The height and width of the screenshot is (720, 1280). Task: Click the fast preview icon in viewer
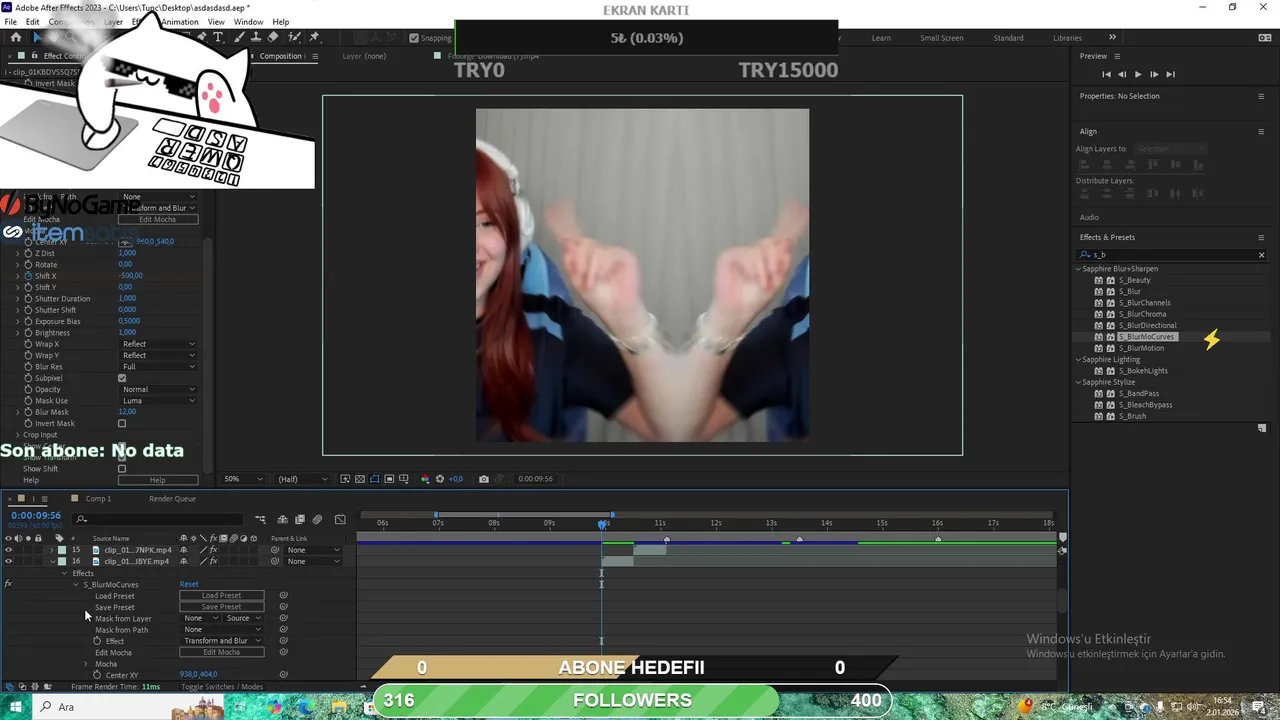[x=345, y=479]
